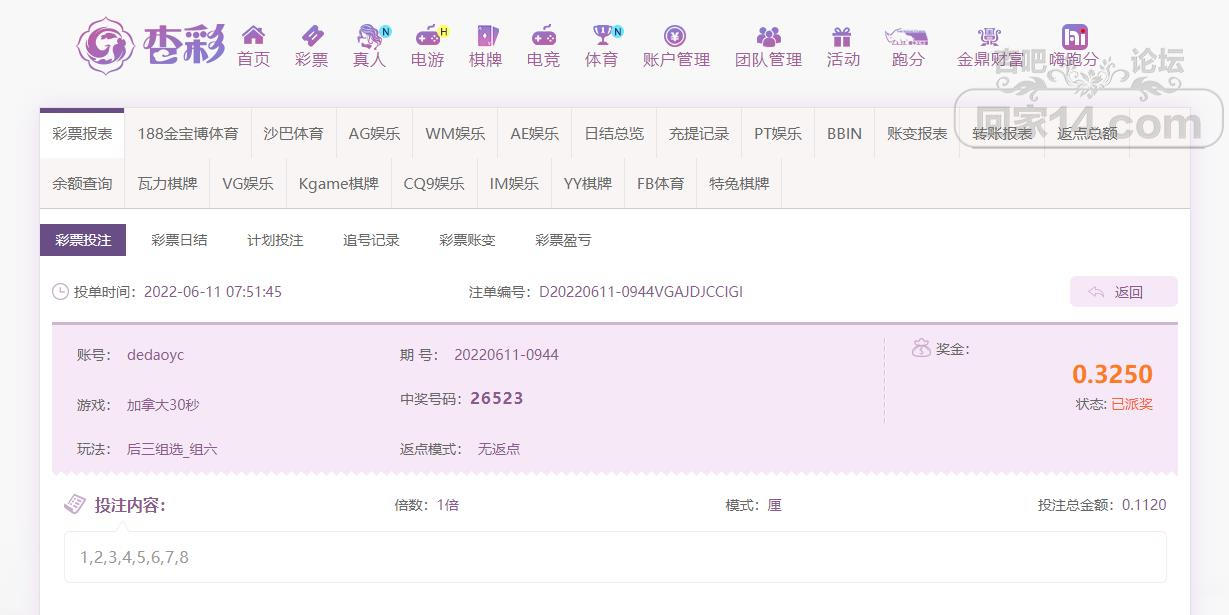The width and height of the screenshot is (1229, 615).
Task: Switch to the BBIN tab
Action: point(844,133)
